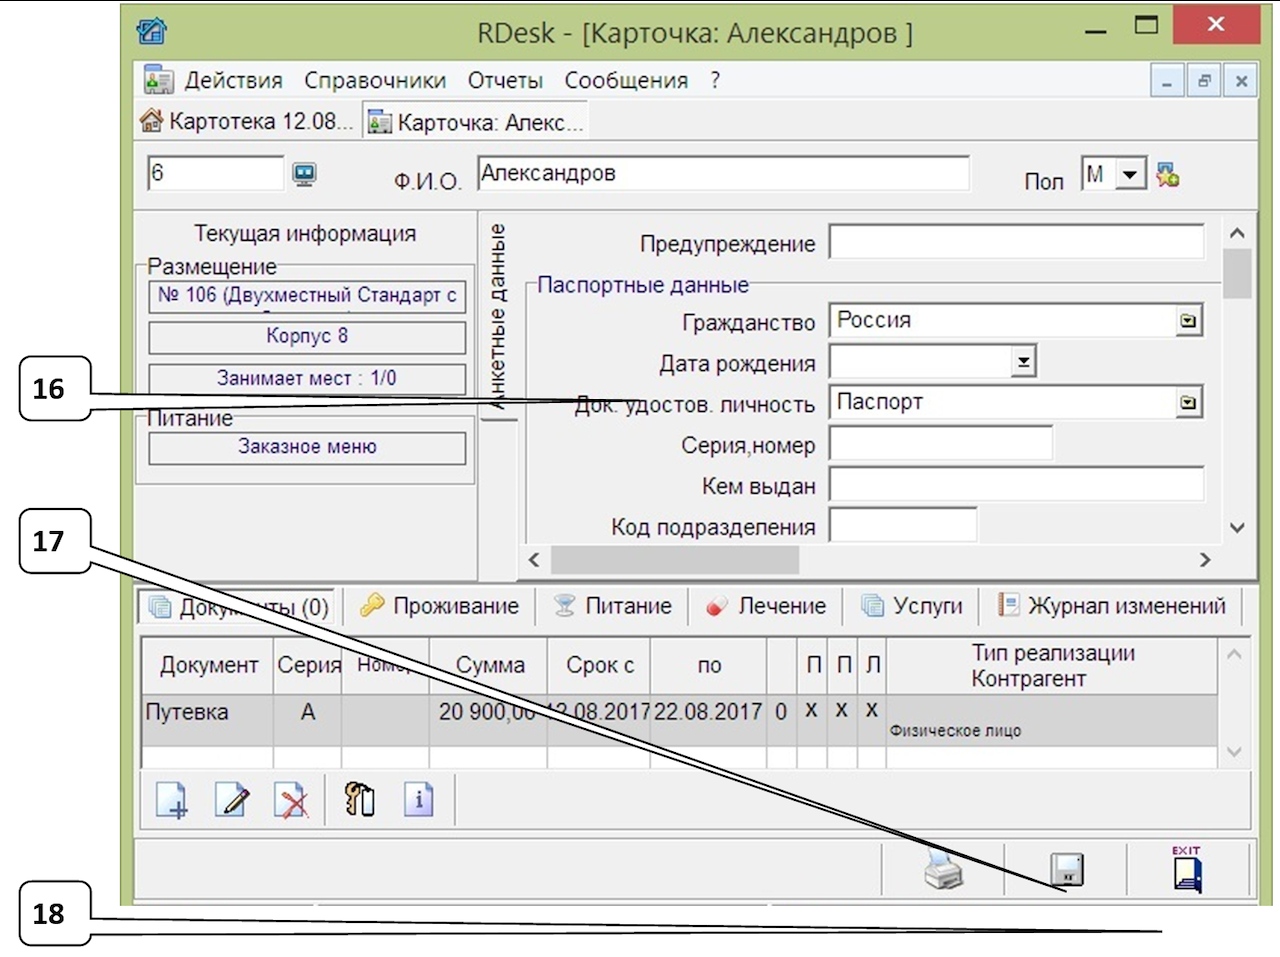The width and height of the screenshot is (1280, 957).
Task: Print the card using the printer icon
Action: pos(941,870)
